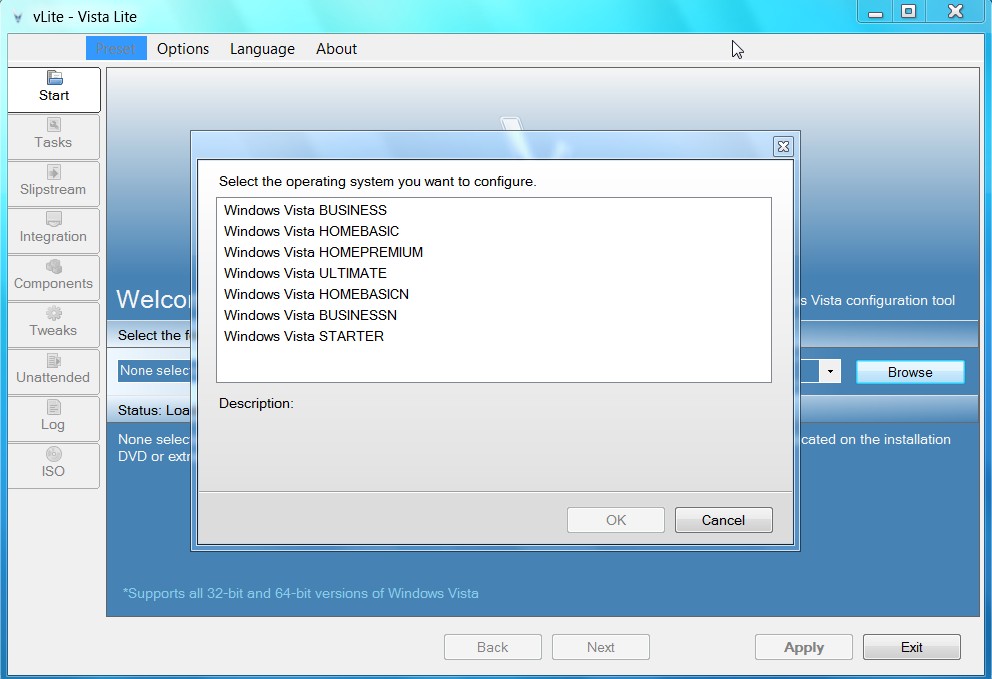The height and width of the screenshot is (679, 992).
Task: Choose Windows Vista HOMEPREMIUM edition
Action: point(323,252)
